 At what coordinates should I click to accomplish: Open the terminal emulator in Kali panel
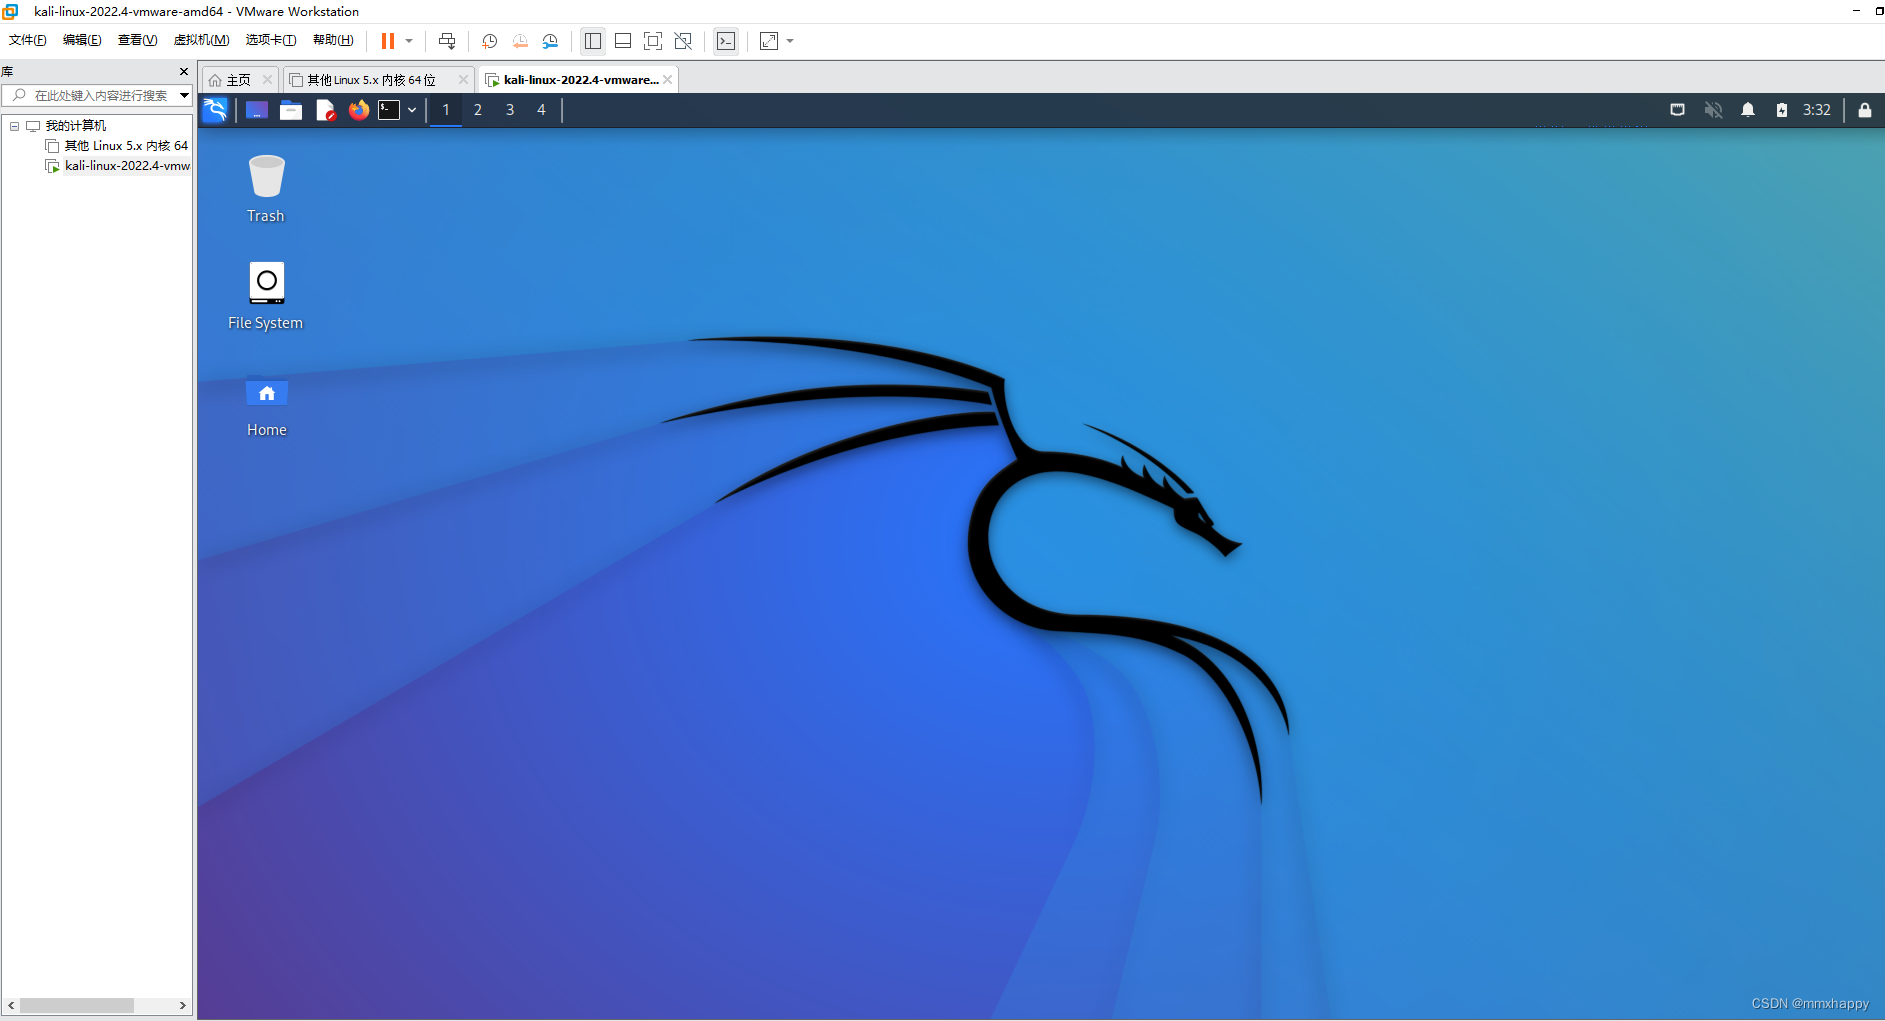[x=389, y=110]
